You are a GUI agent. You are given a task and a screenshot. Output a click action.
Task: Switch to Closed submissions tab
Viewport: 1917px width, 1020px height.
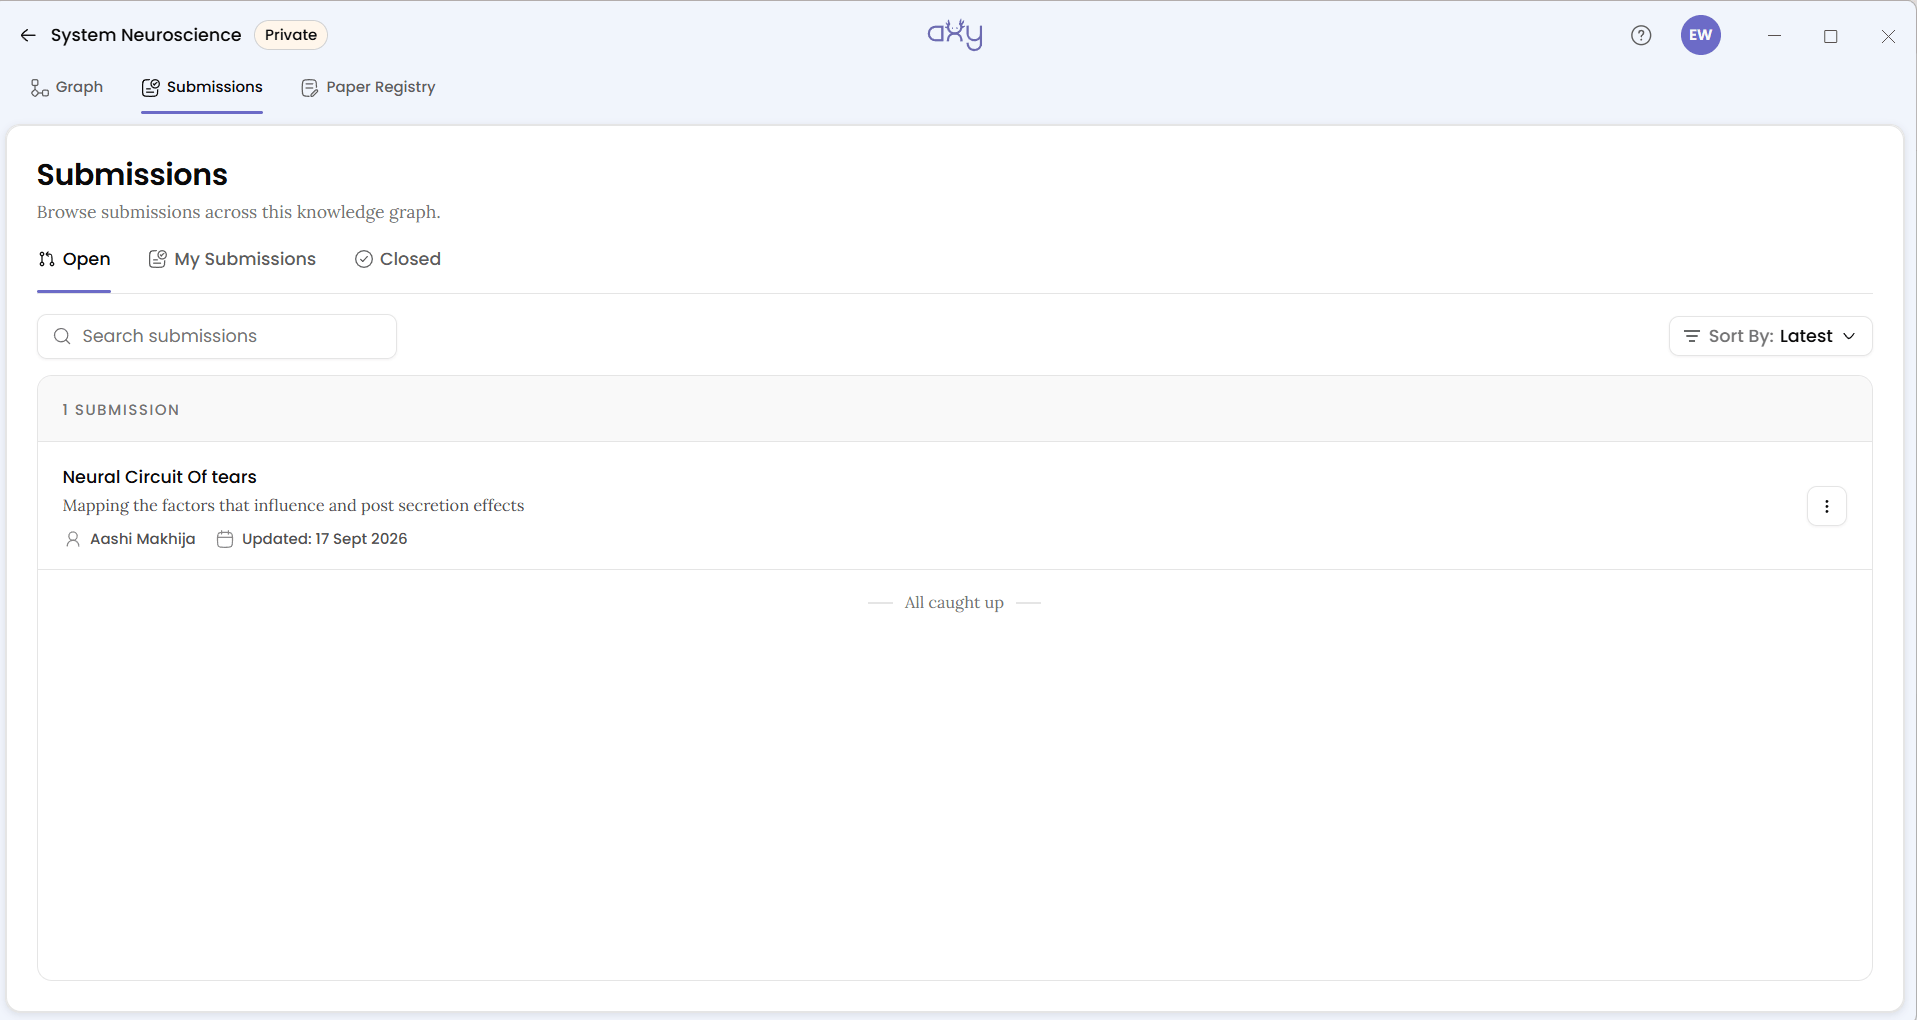(x=398, y=259)
